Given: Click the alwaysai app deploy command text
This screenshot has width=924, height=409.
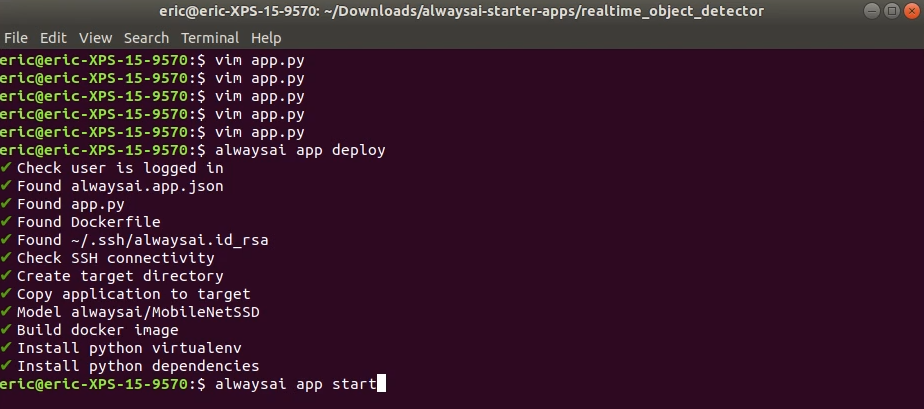Looking at the screenshot, I should 300,150.
